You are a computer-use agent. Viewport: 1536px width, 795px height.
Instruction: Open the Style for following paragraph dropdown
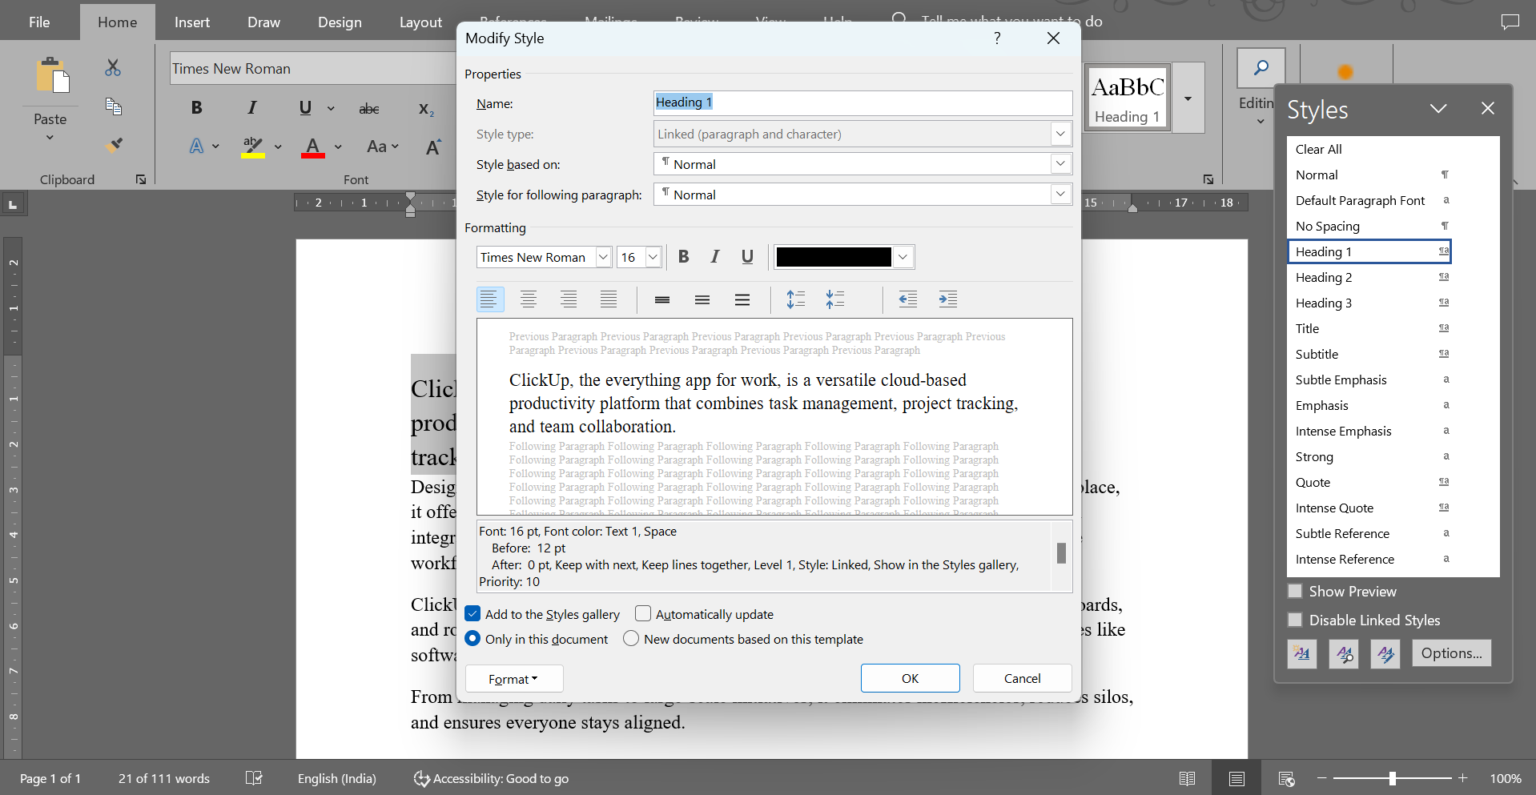[x=1060, y=194]
